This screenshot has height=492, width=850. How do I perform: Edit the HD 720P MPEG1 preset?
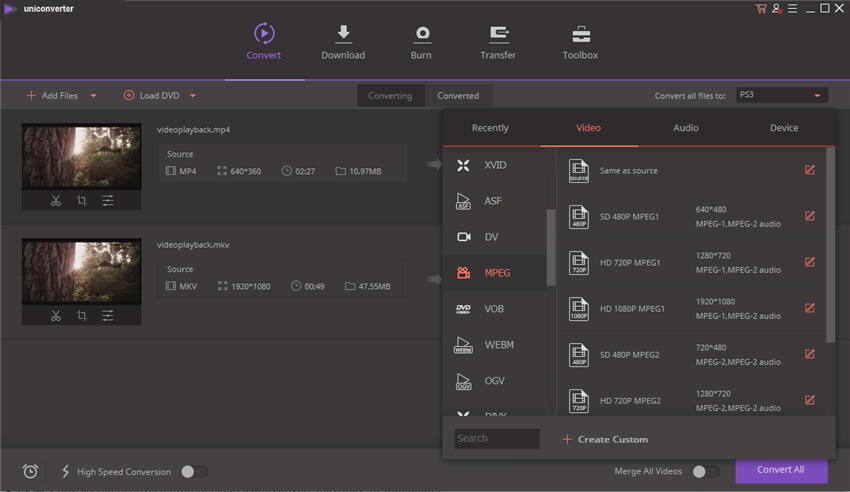click(x=809, y=262)
